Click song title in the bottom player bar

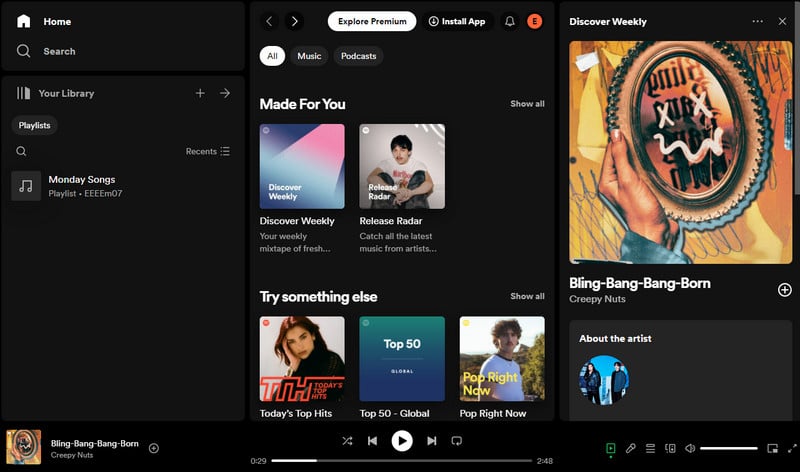(x=94, y=443)
